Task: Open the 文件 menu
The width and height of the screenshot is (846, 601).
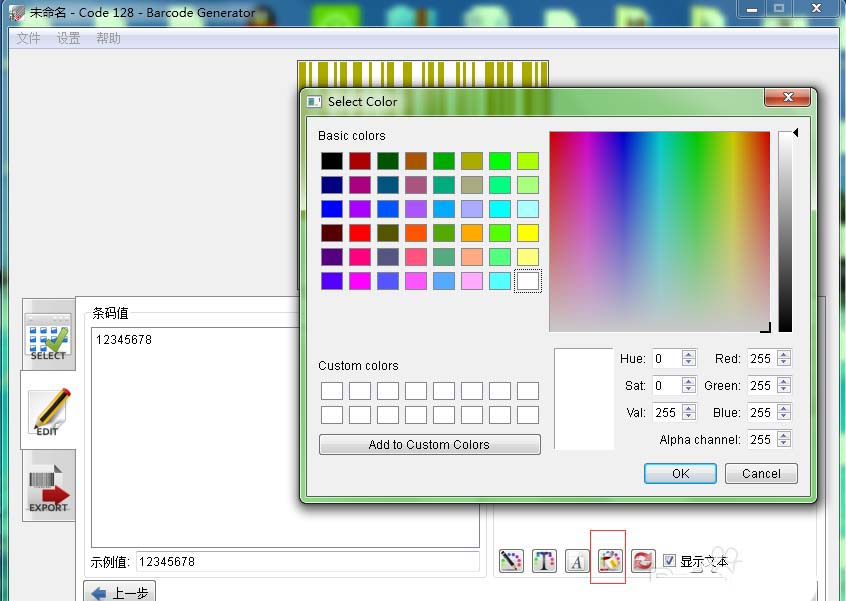Action: tap(28, 38)
